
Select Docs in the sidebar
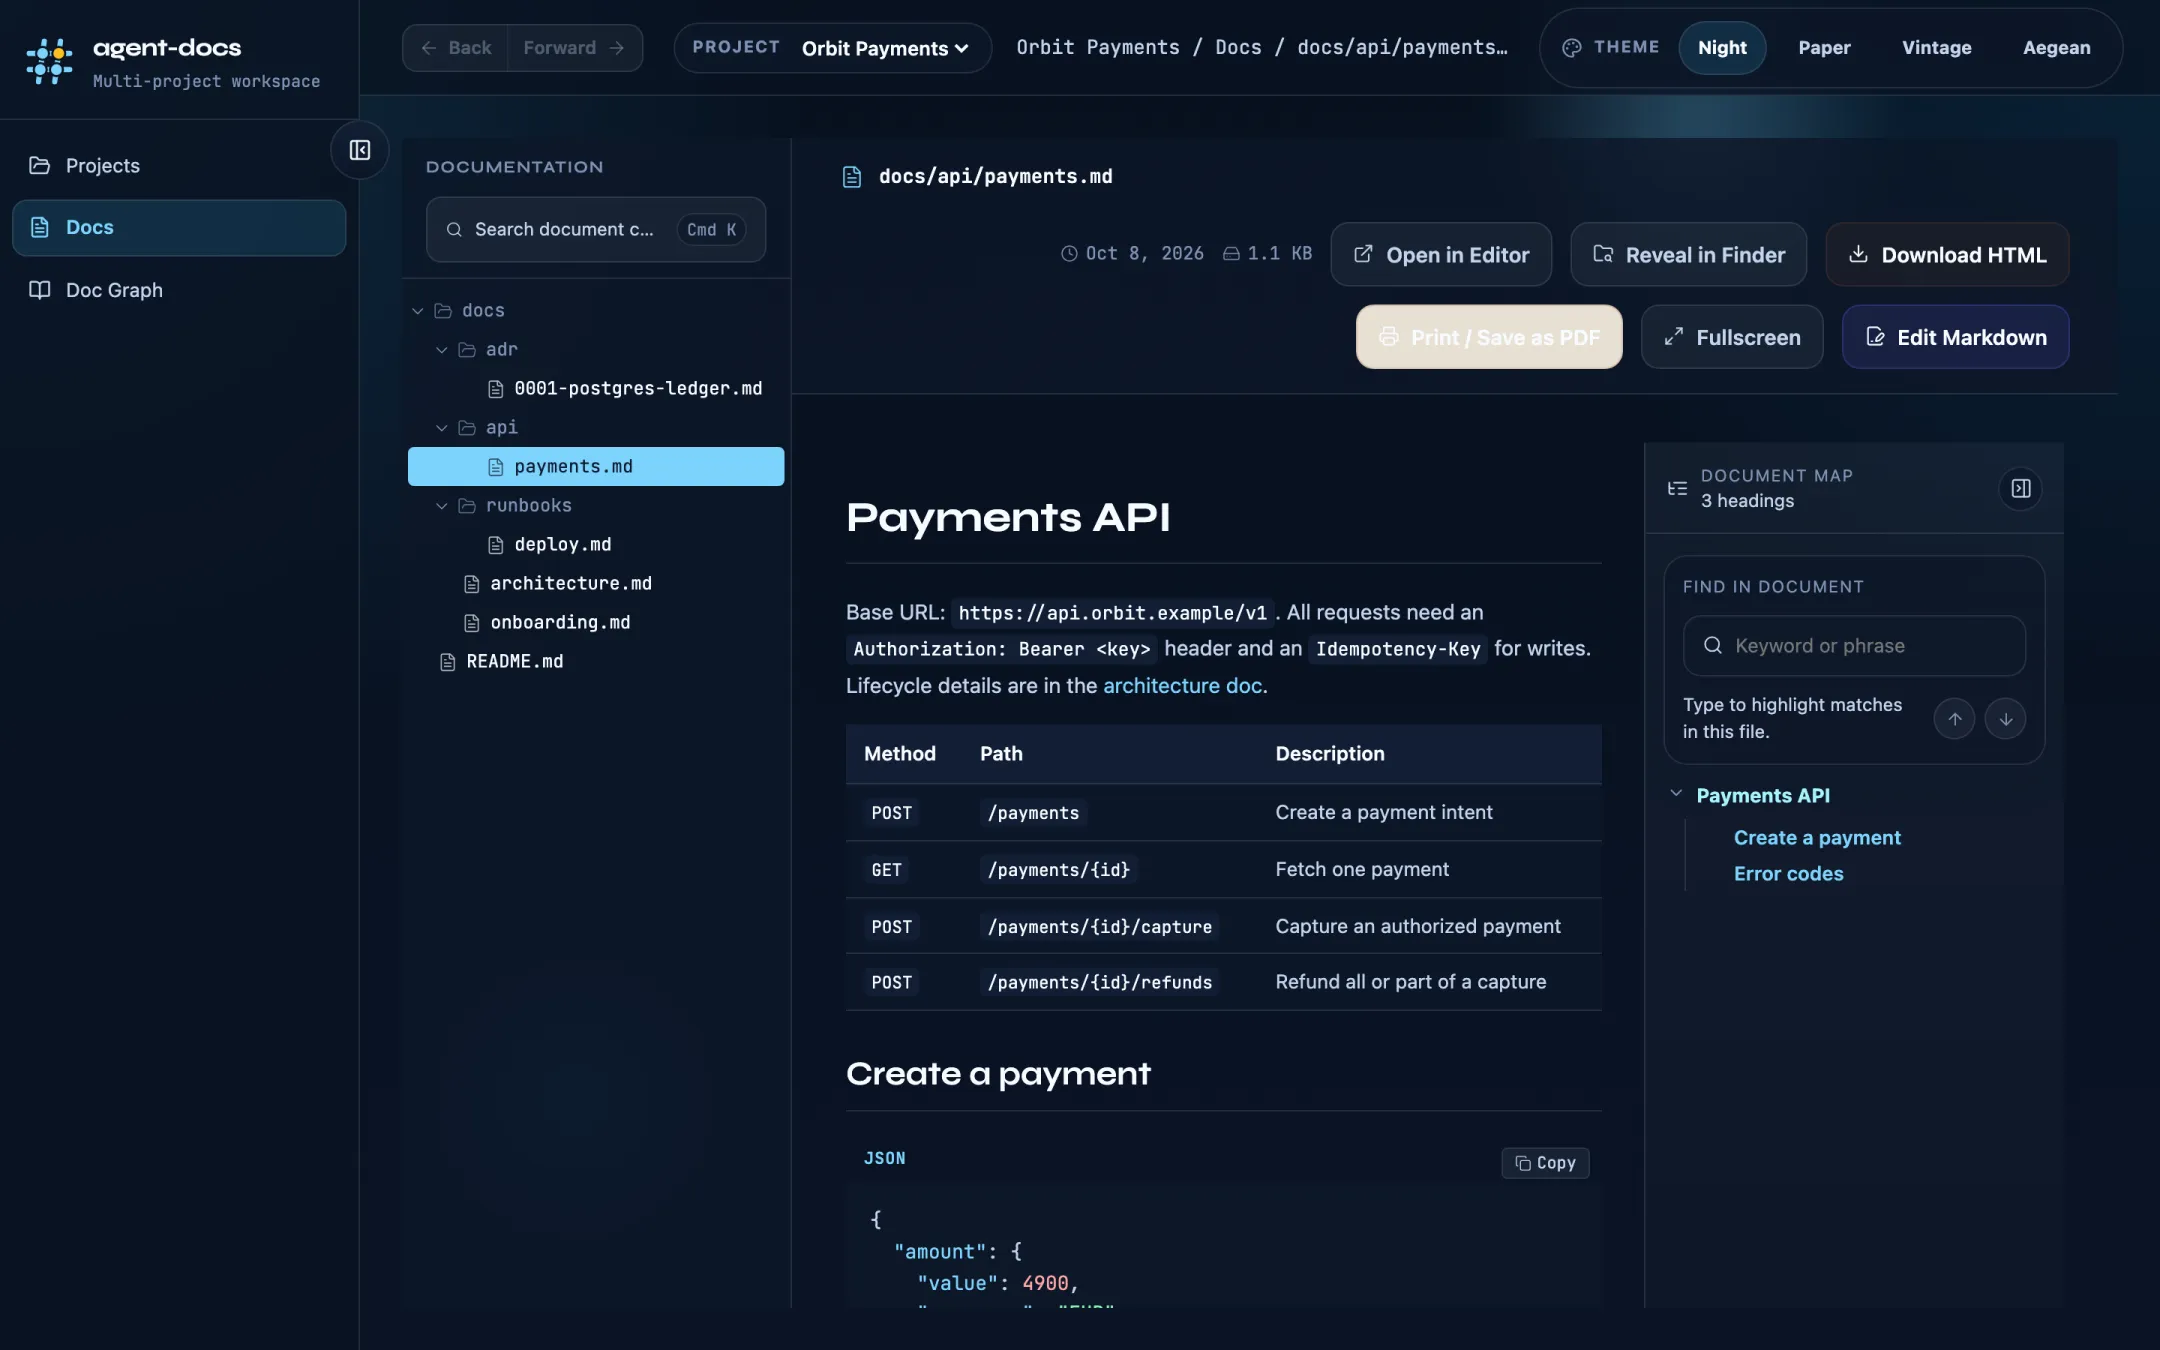click(179, 227)
